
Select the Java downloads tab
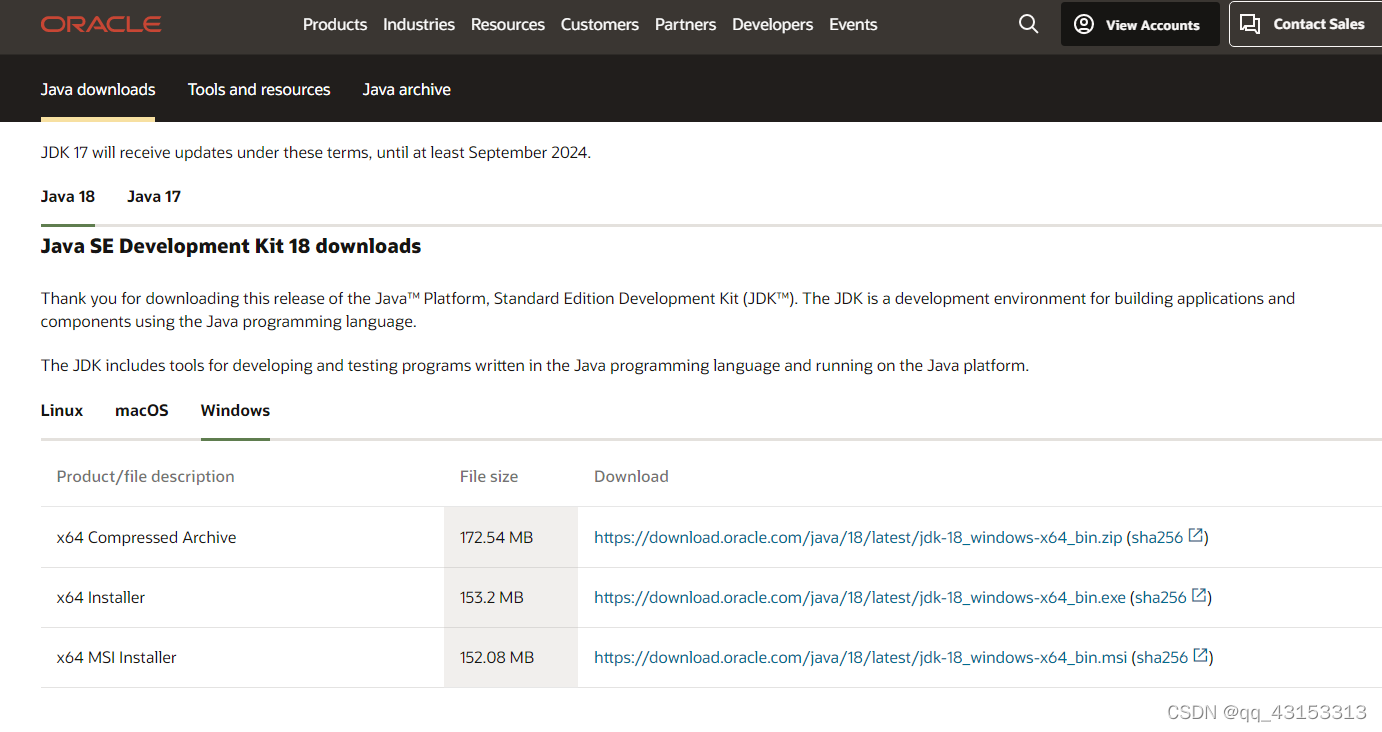[98, 89]
